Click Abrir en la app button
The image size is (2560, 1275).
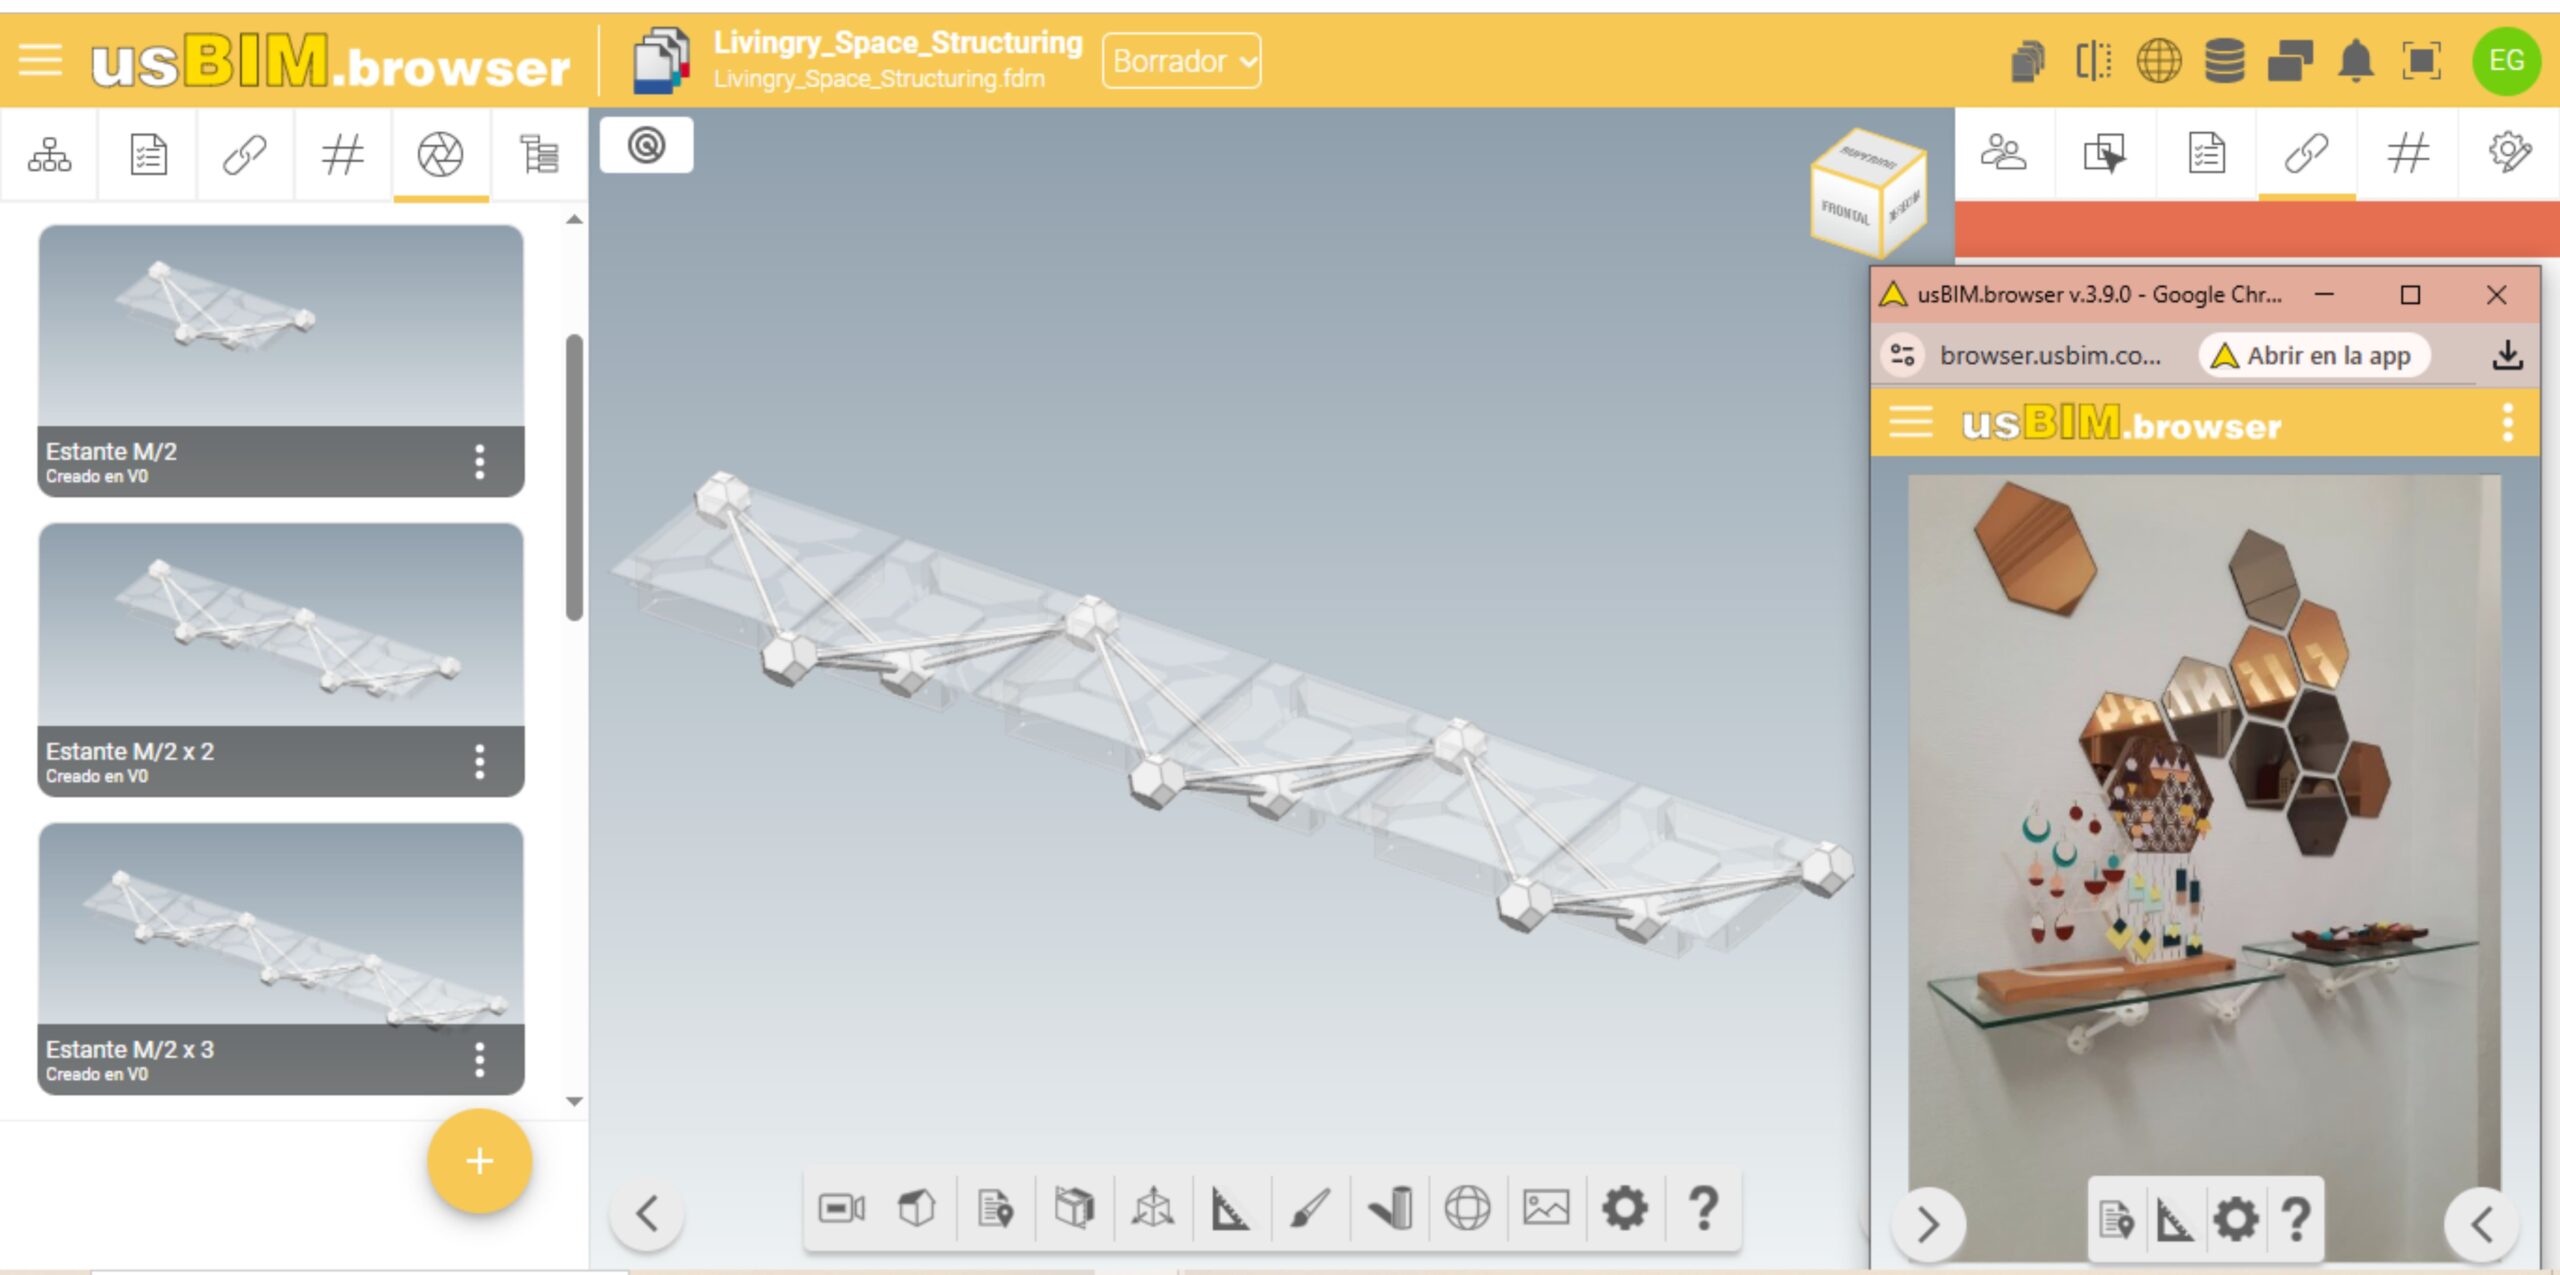point(2314,356)
